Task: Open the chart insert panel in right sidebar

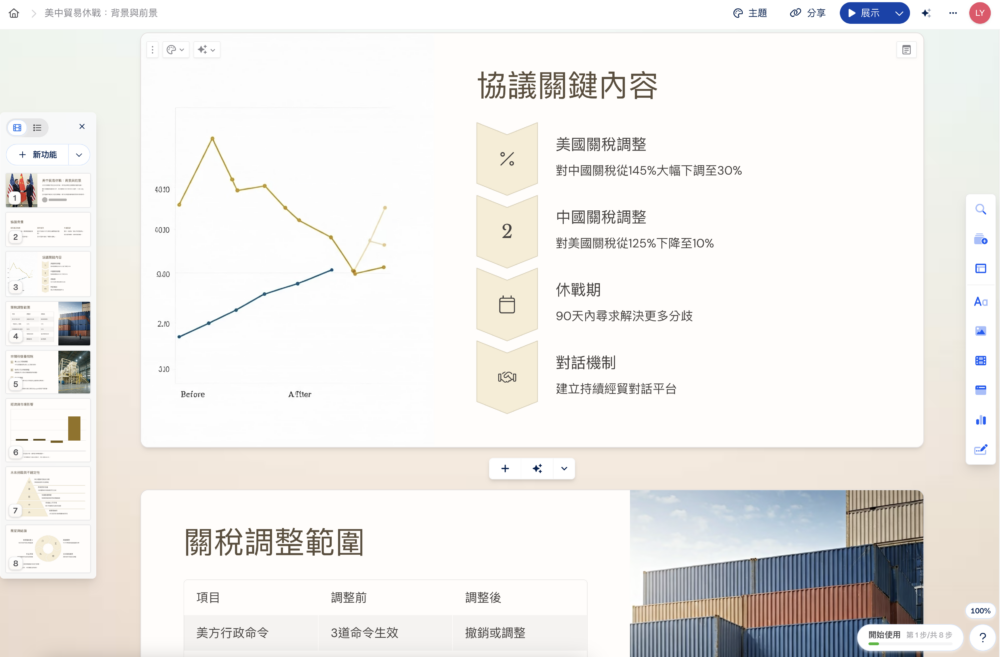Action: [x=980, y=419]
